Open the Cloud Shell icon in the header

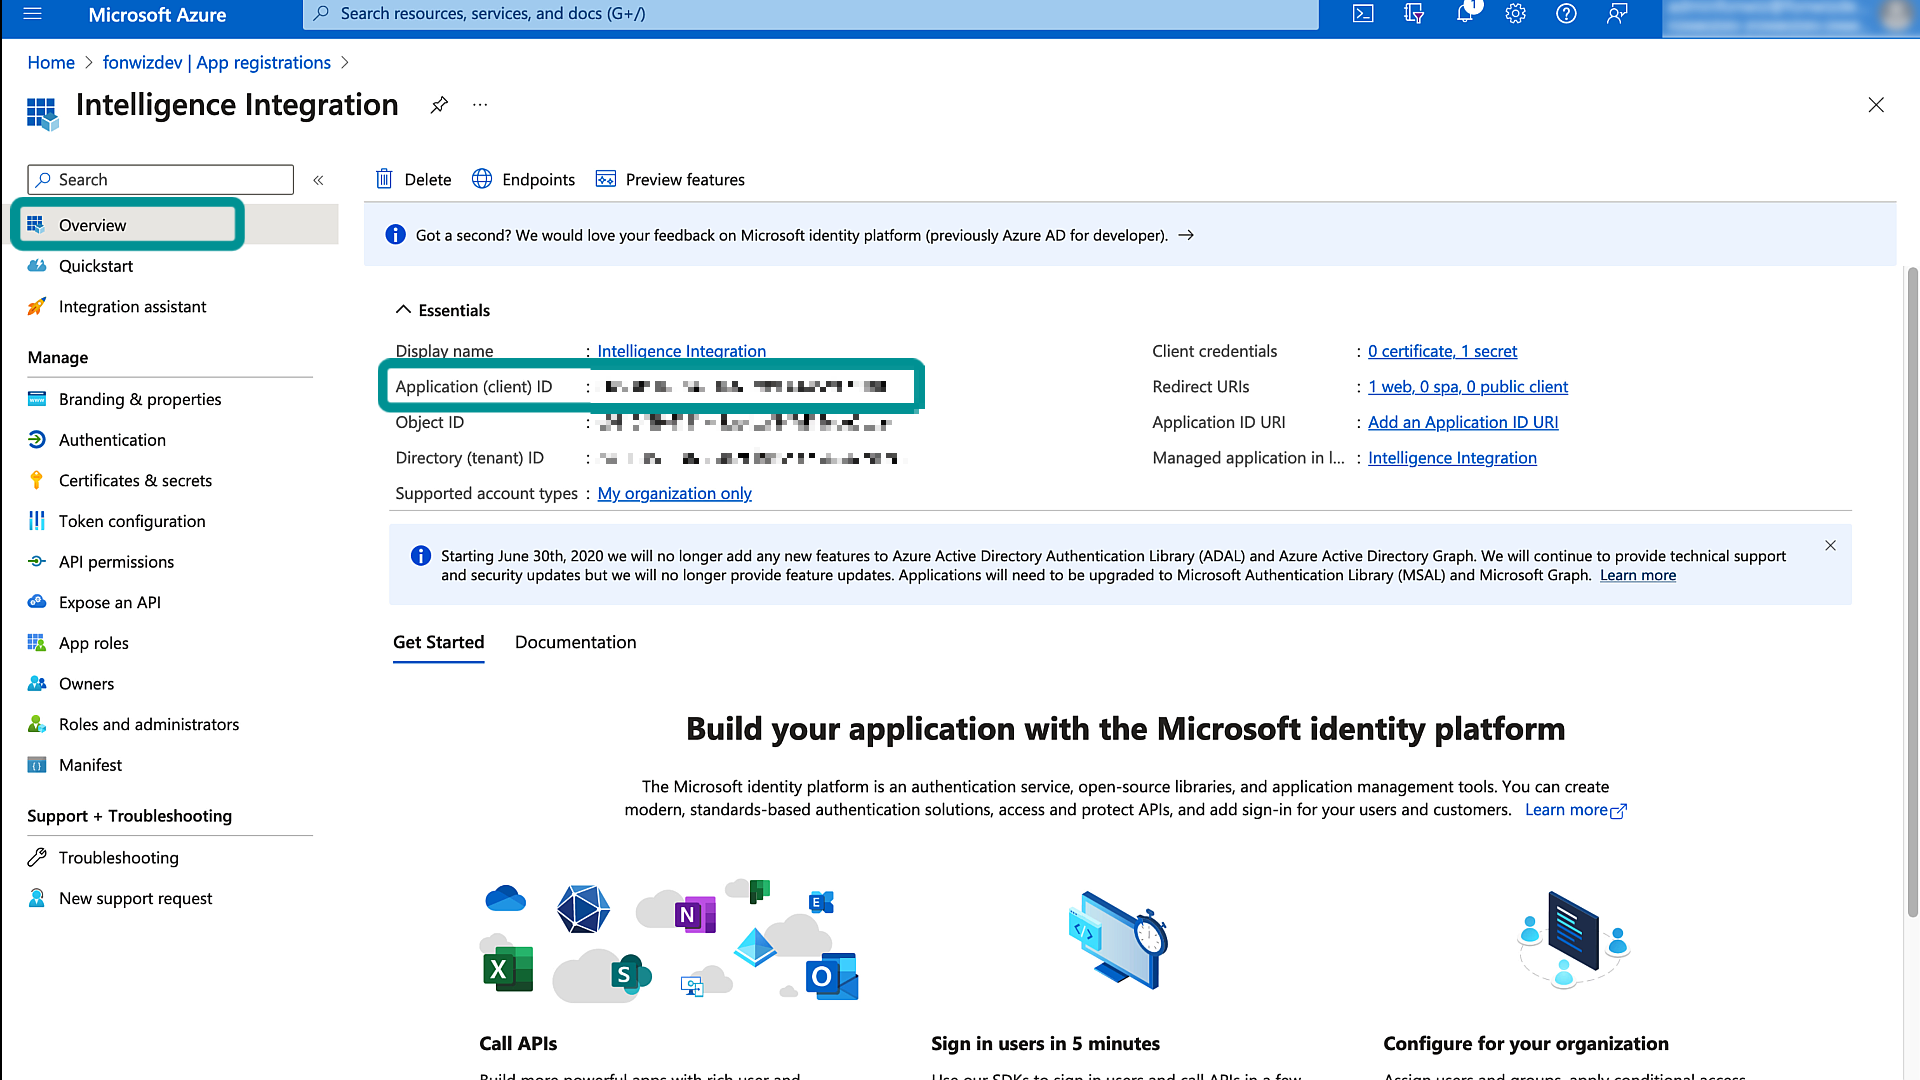pyautogui.click(x=1363, y=14)
